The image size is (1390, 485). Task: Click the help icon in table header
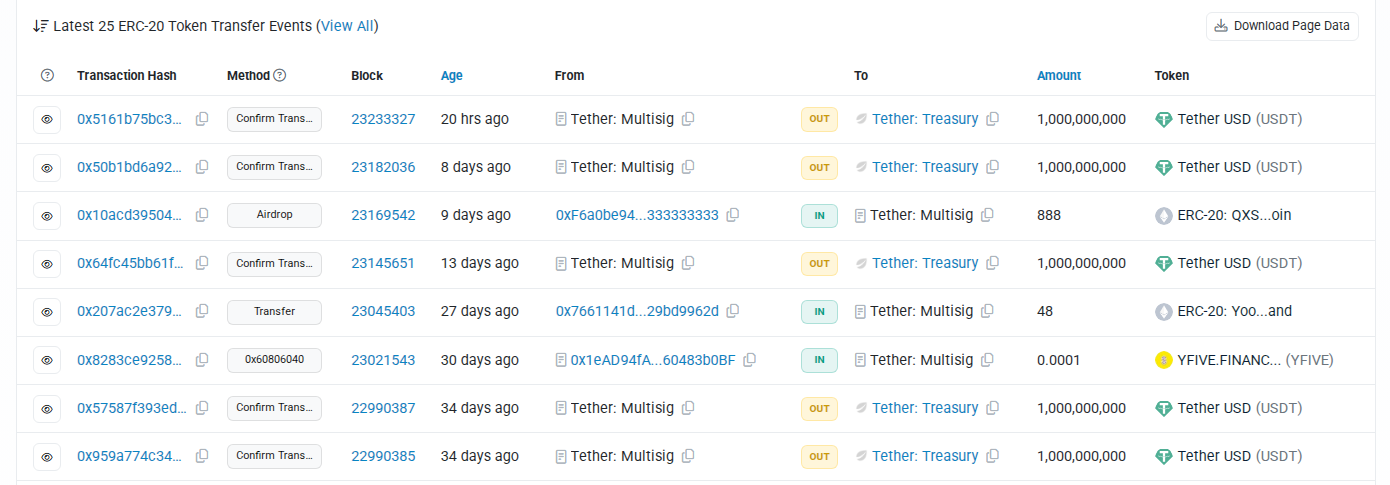click(x=47, y=75)
